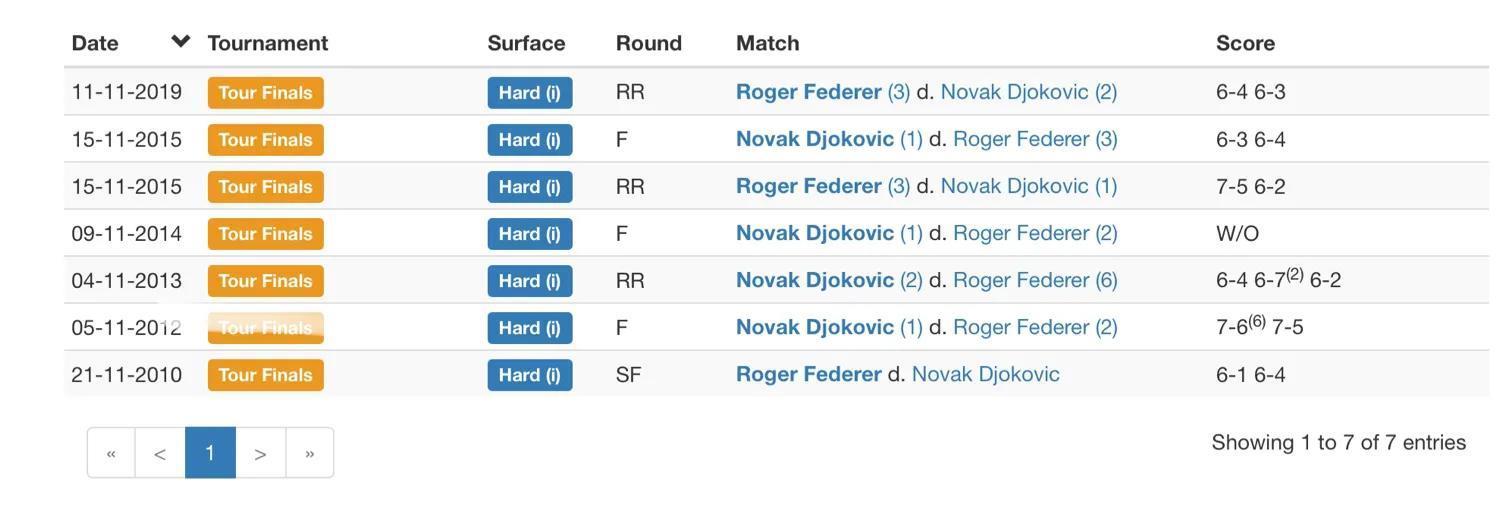The image size is (1500, 509).
Task: Select page 1 in pagination
Action: [210, 453]
